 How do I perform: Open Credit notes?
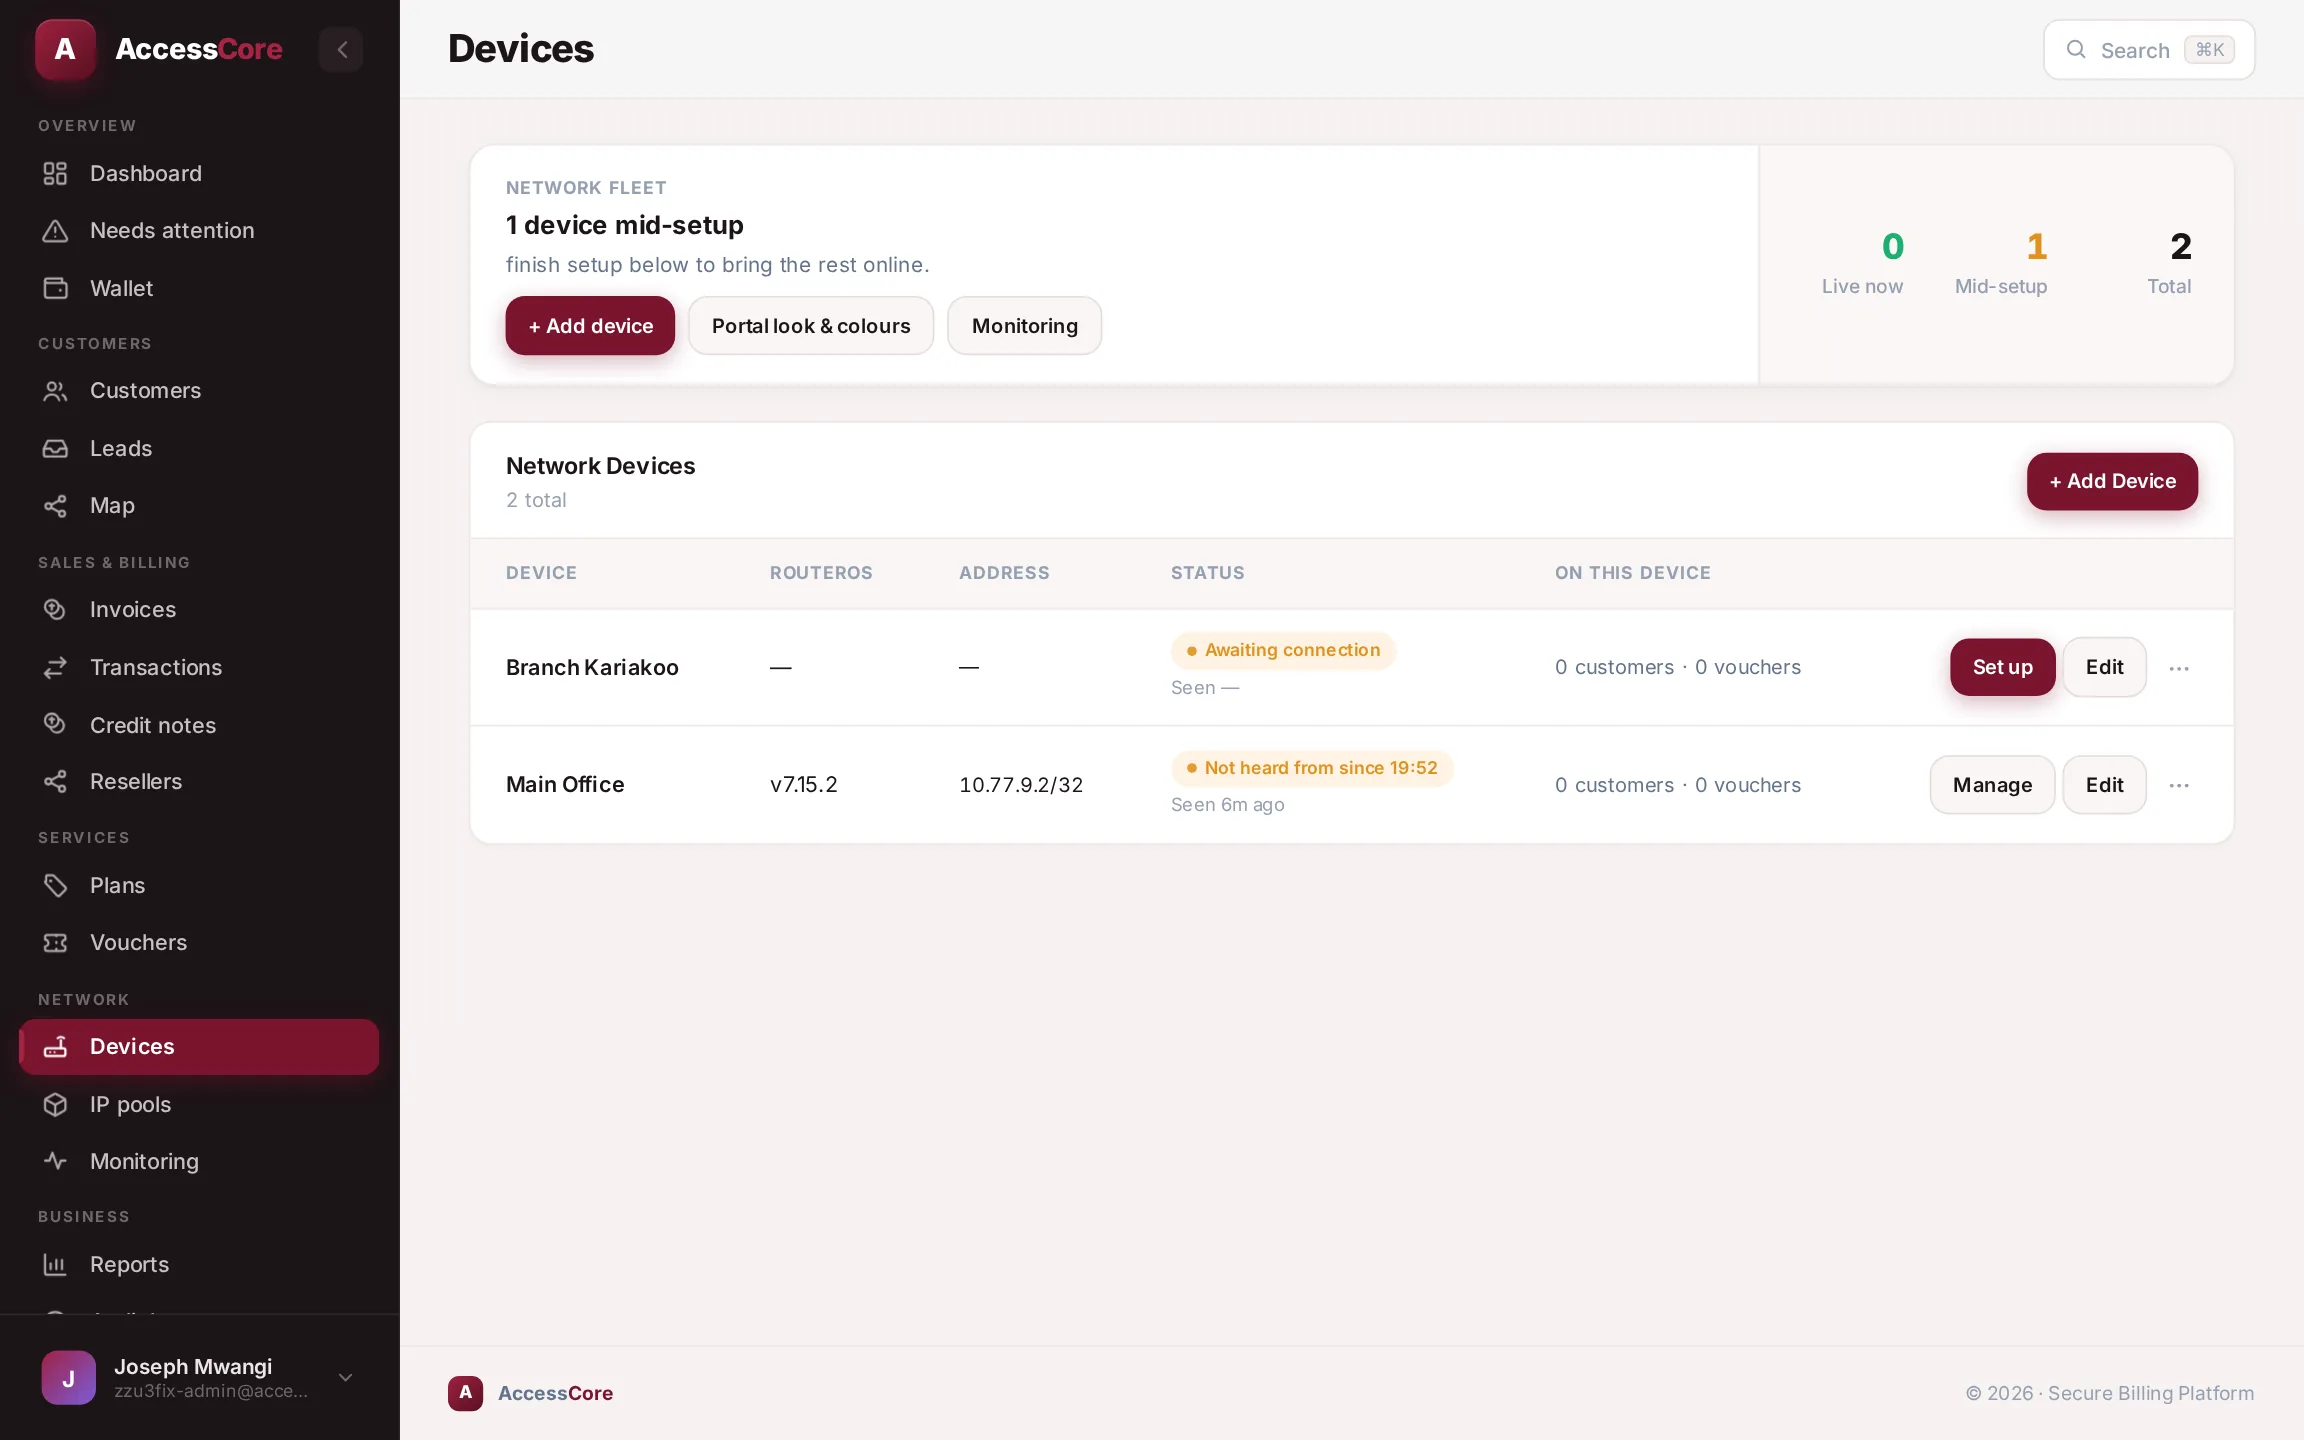pyautogui.click(x=199, y=724)
